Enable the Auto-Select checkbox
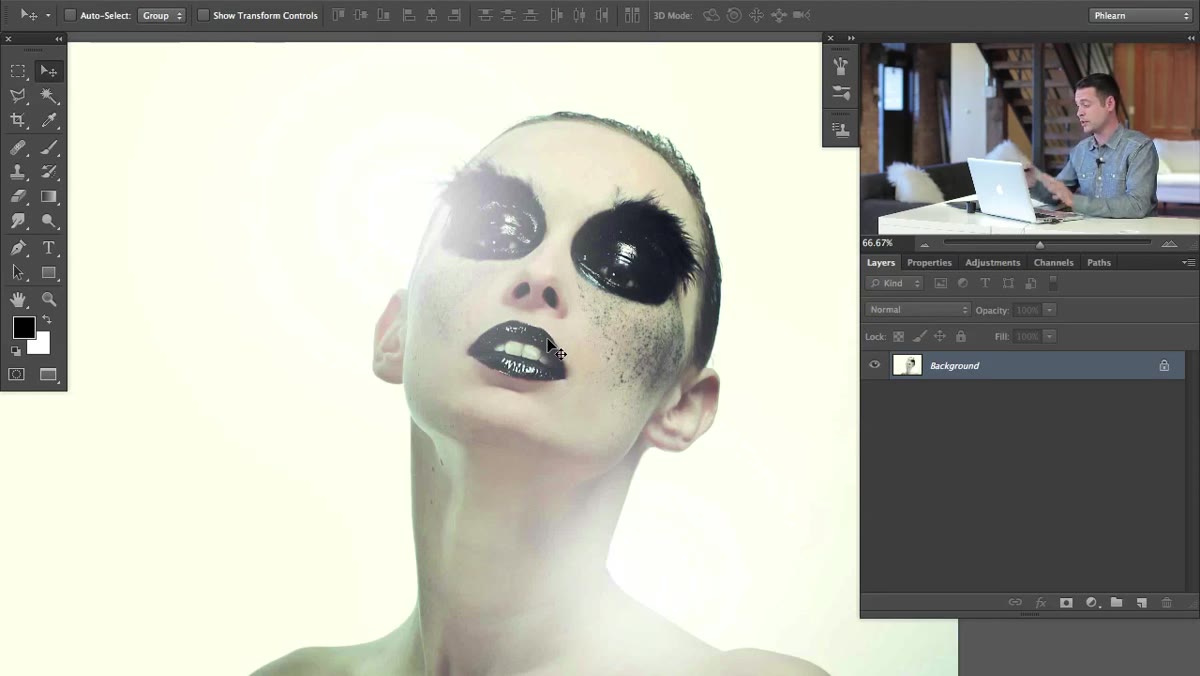This screenshot has width=1200, height=676. [x=70, y=15]
